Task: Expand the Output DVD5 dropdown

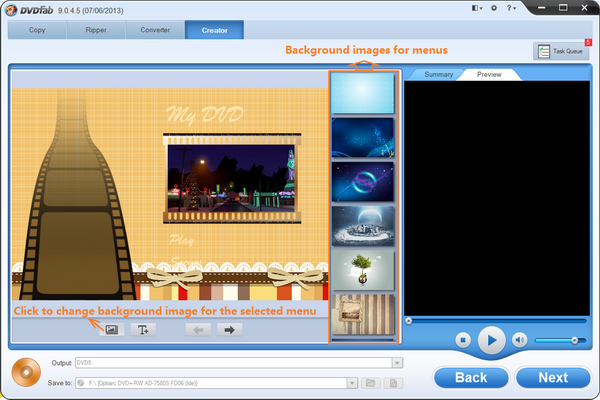Action: 397,362
